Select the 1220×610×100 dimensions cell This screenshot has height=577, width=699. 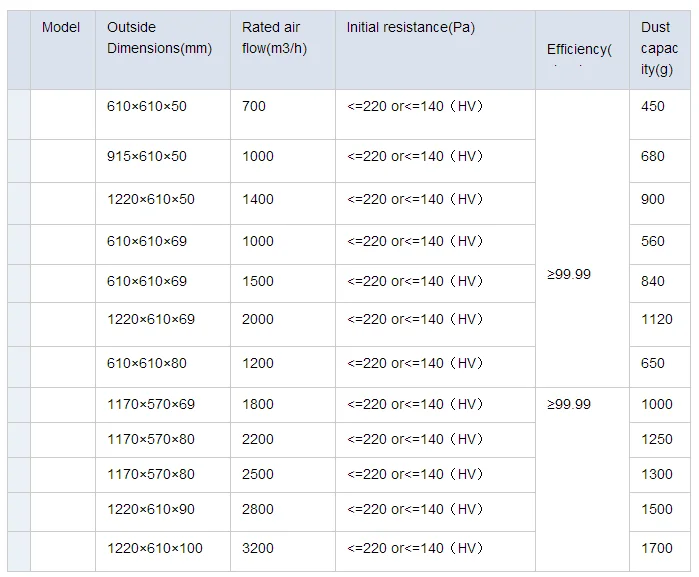(x=155, y=548)
